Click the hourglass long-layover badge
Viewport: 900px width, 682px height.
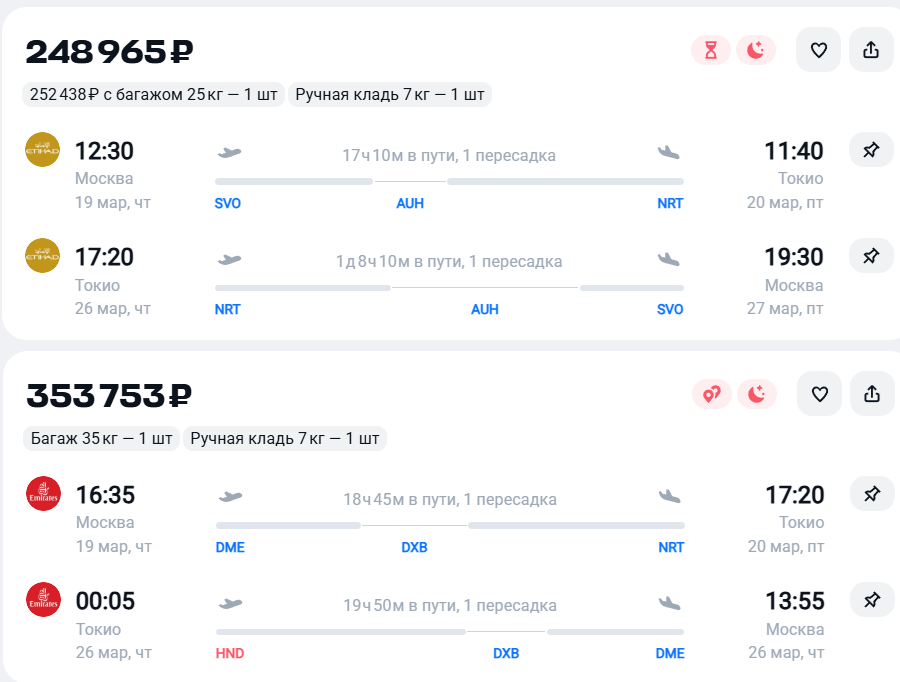pyautogui.click(x=711, y=50)
